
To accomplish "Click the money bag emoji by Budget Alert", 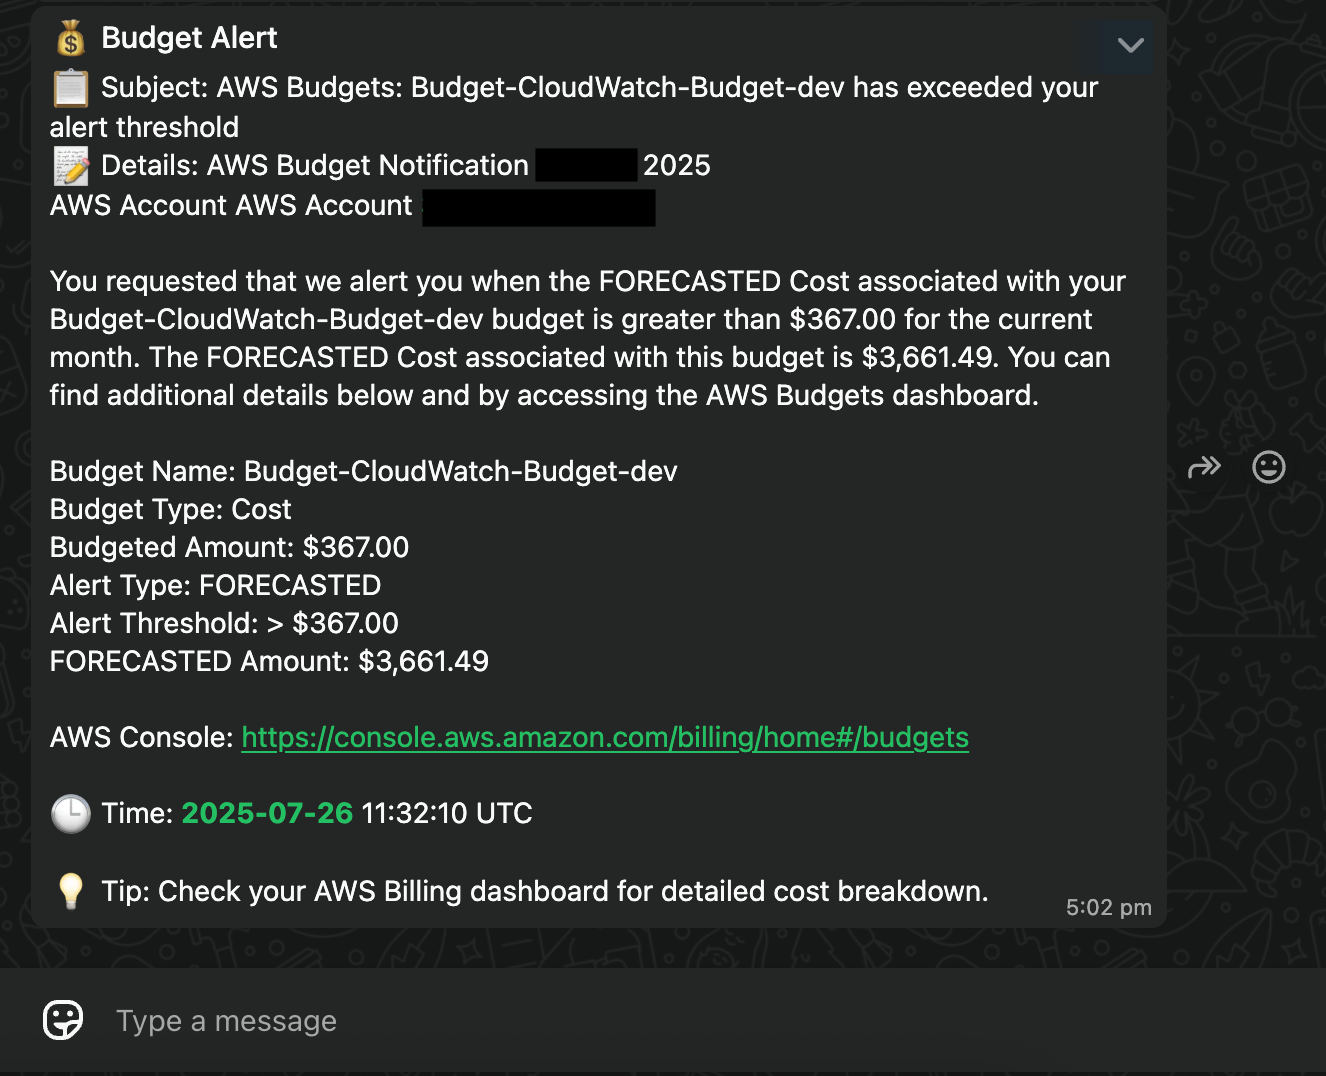I will click(x=71, y=39).
